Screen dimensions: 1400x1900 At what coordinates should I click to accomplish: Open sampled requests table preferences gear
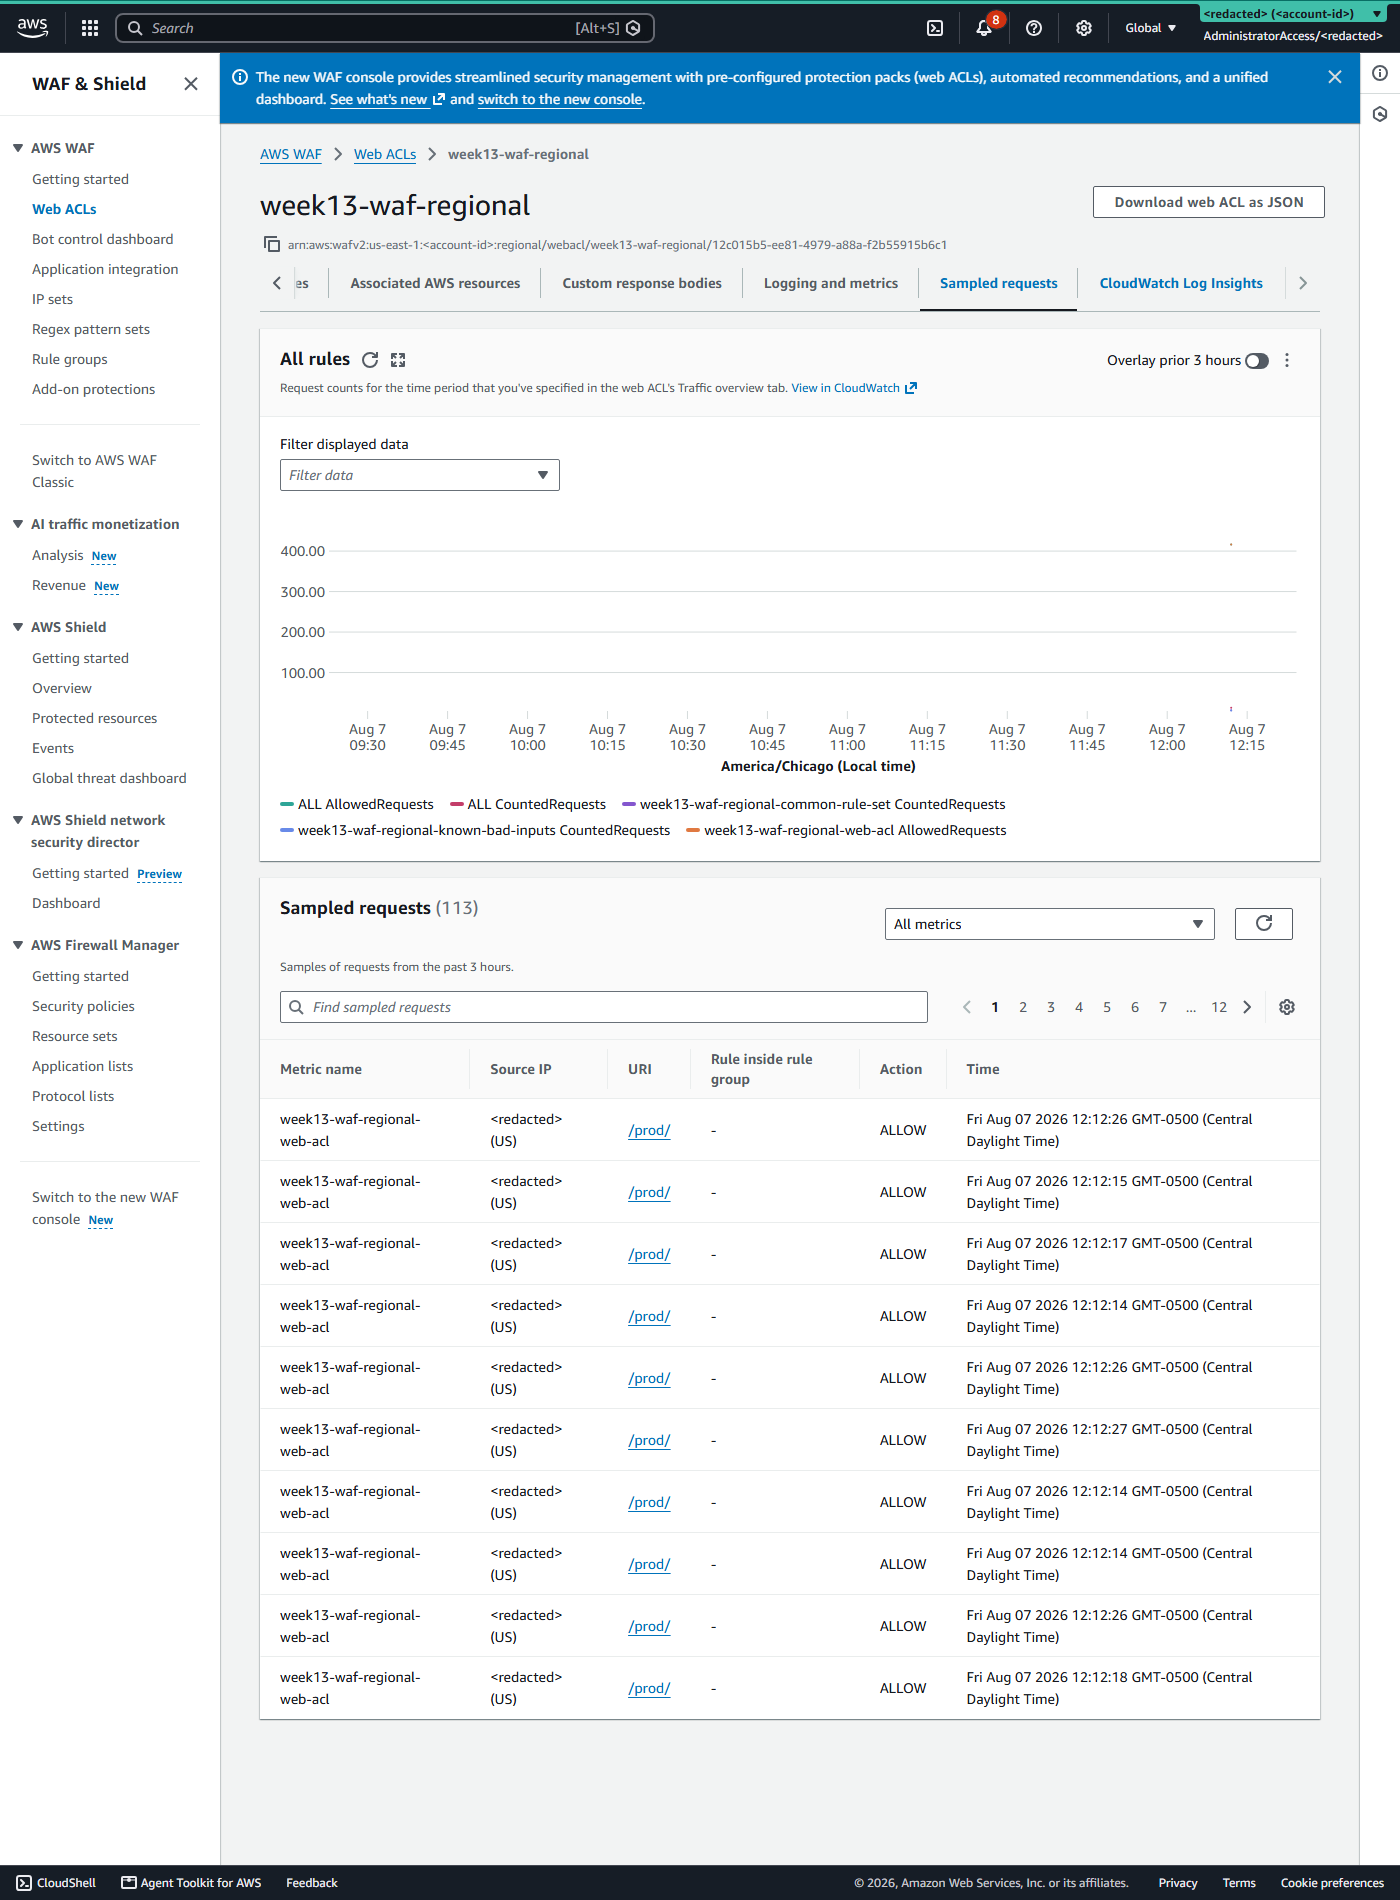(1287, 1007)
